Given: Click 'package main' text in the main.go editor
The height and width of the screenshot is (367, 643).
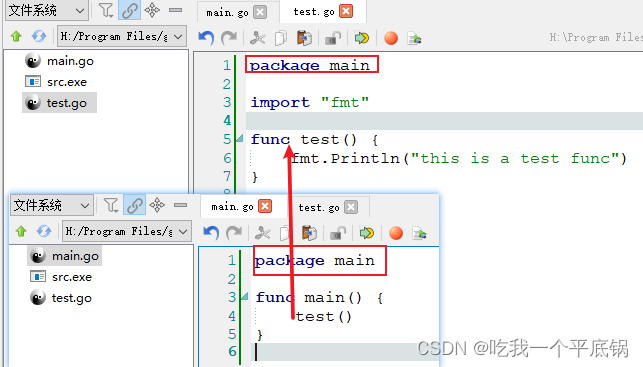Looking at the screenshot, I should click(x=315, y=261).
